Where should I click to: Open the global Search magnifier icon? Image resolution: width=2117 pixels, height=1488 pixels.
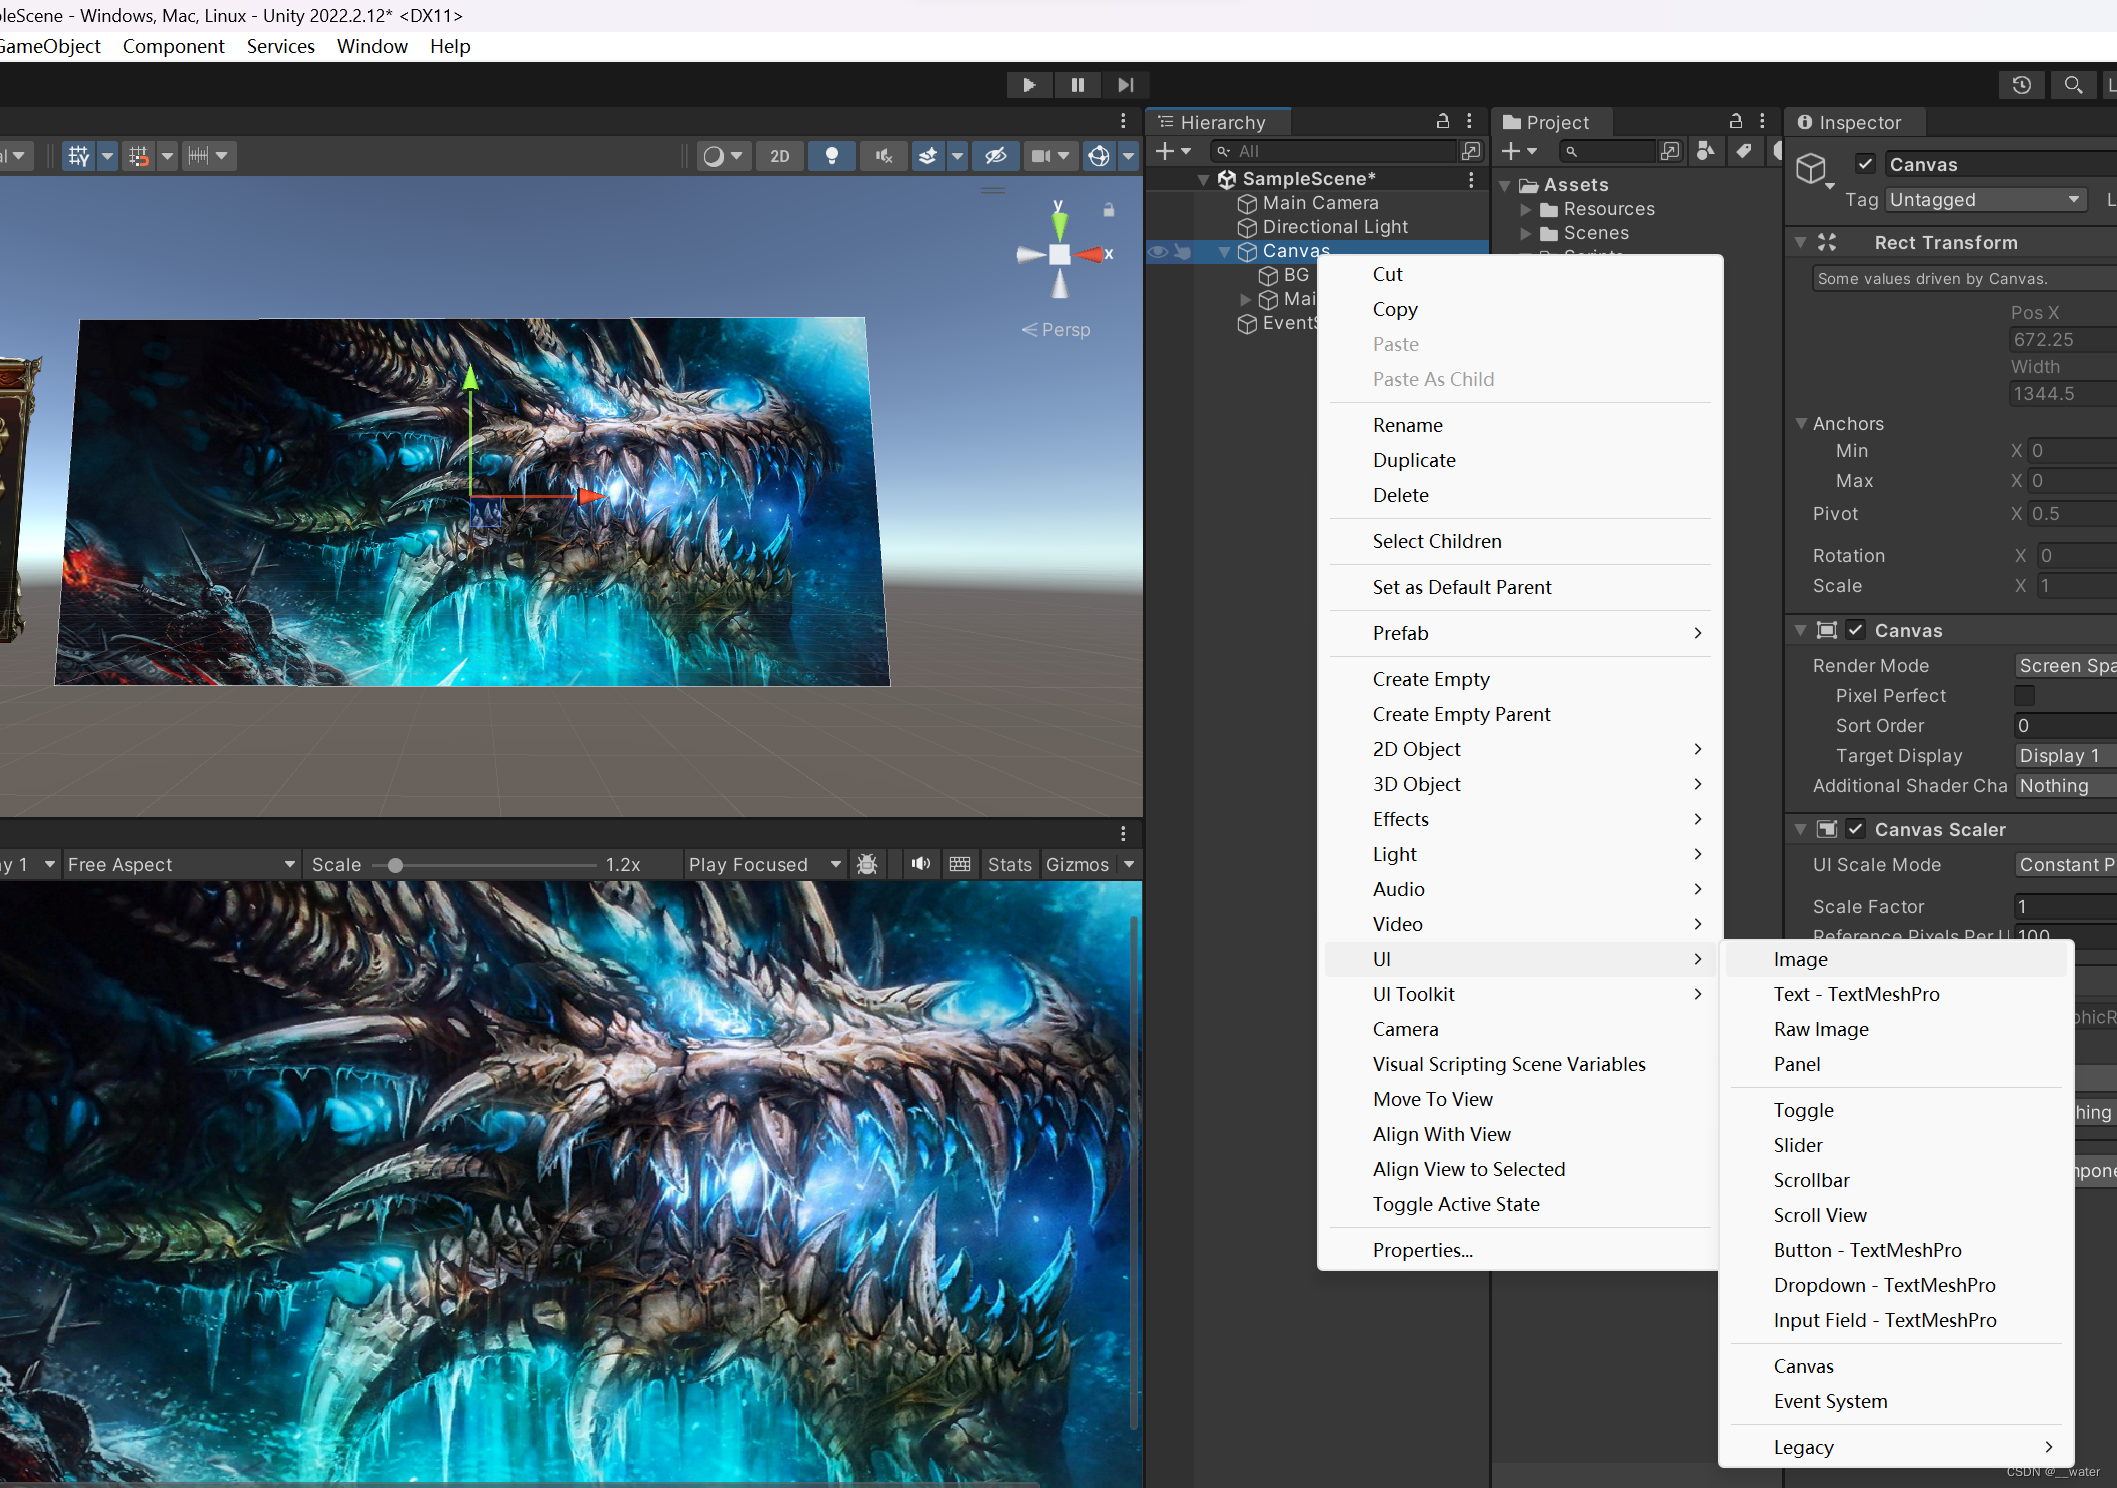(x=2073, y=85)
